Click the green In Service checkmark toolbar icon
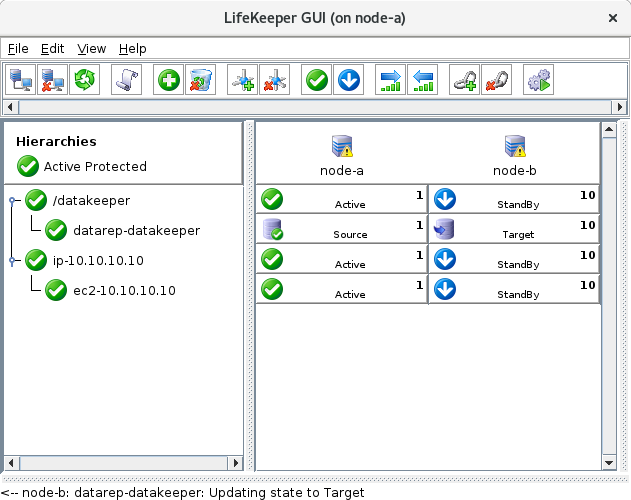Image resolution: width=631 pixels, height=500 pixels. (316, 80)
